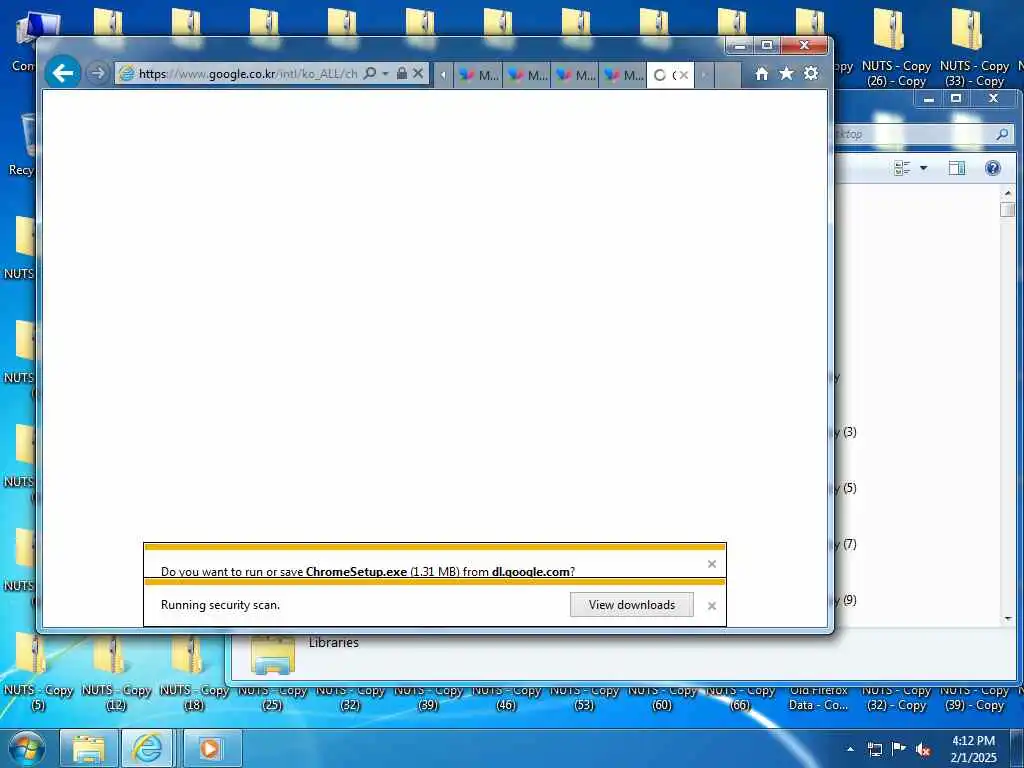The image size is (1024, 768).
Task: Click the IE forward arrow button
Action: pos(97,73)
